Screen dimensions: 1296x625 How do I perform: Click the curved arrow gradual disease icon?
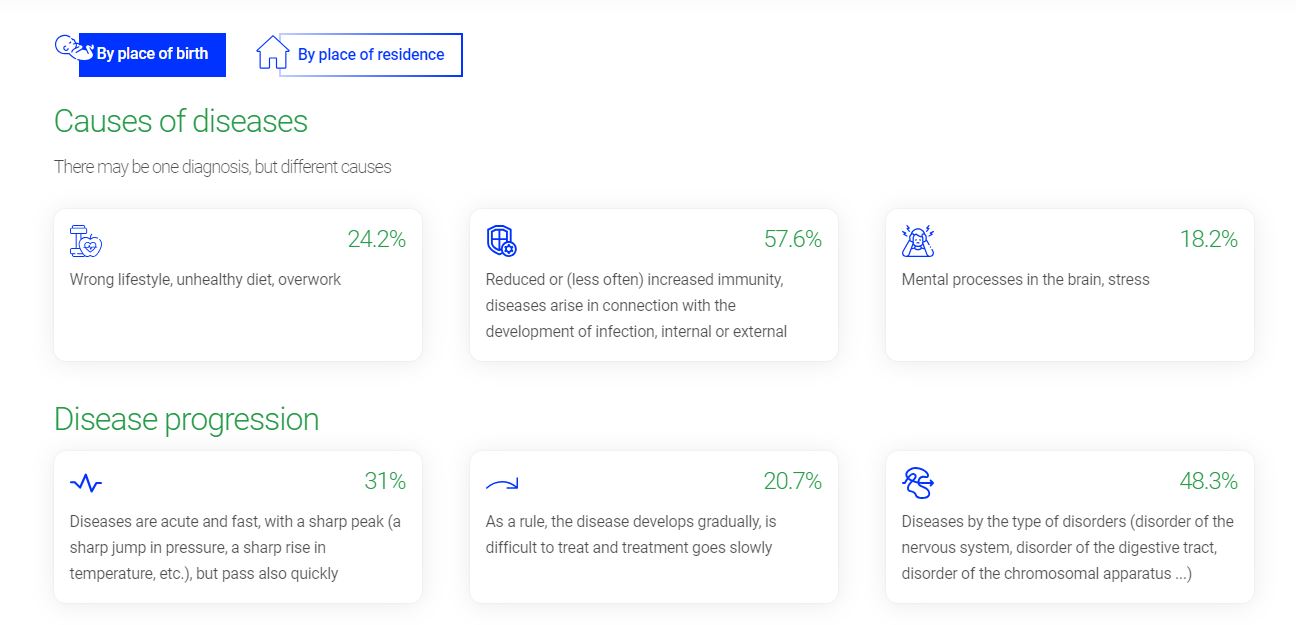point(501,484)
